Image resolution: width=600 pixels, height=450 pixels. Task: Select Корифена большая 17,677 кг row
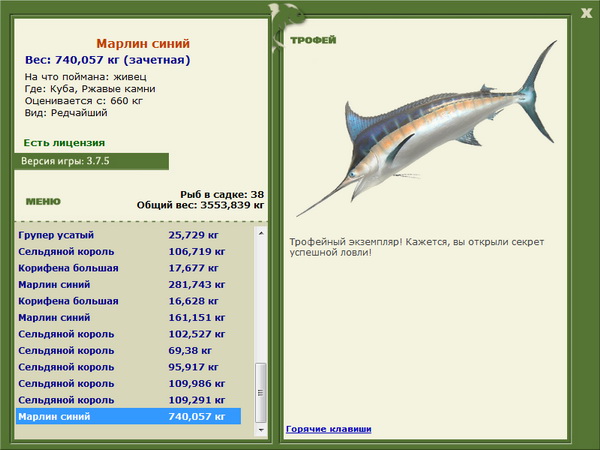point(129,268)
